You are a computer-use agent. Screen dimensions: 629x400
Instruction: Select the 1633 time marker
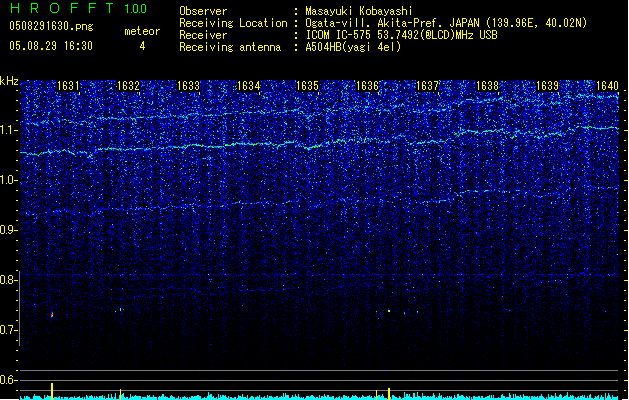pos(188,86)
